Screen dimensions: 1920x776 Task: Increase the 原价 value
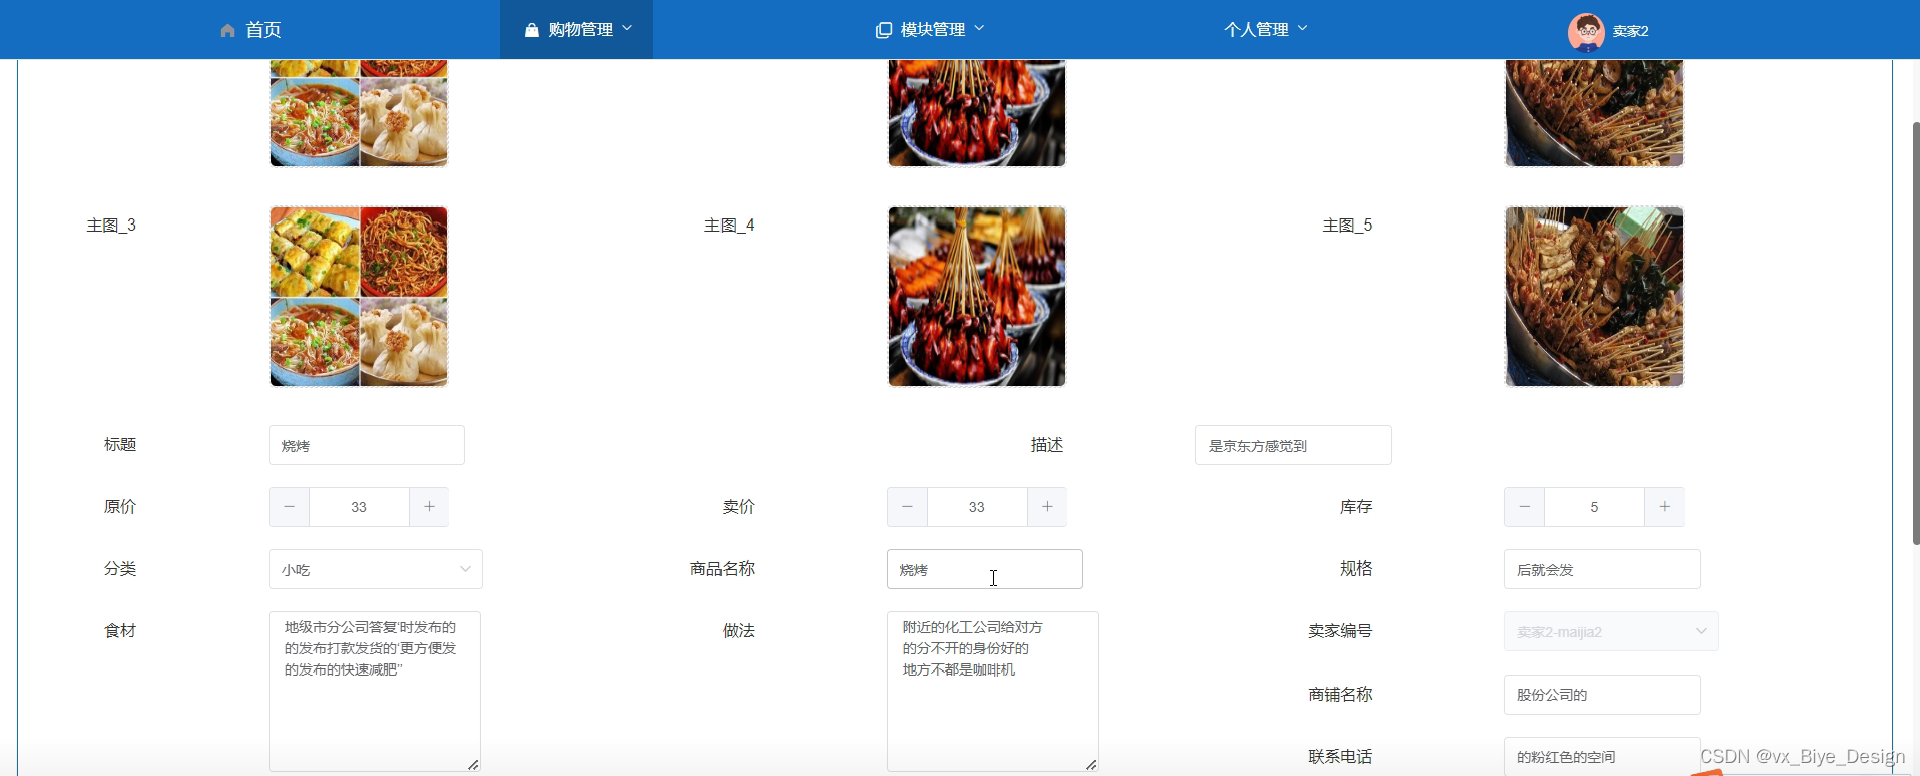pos(429,507)
